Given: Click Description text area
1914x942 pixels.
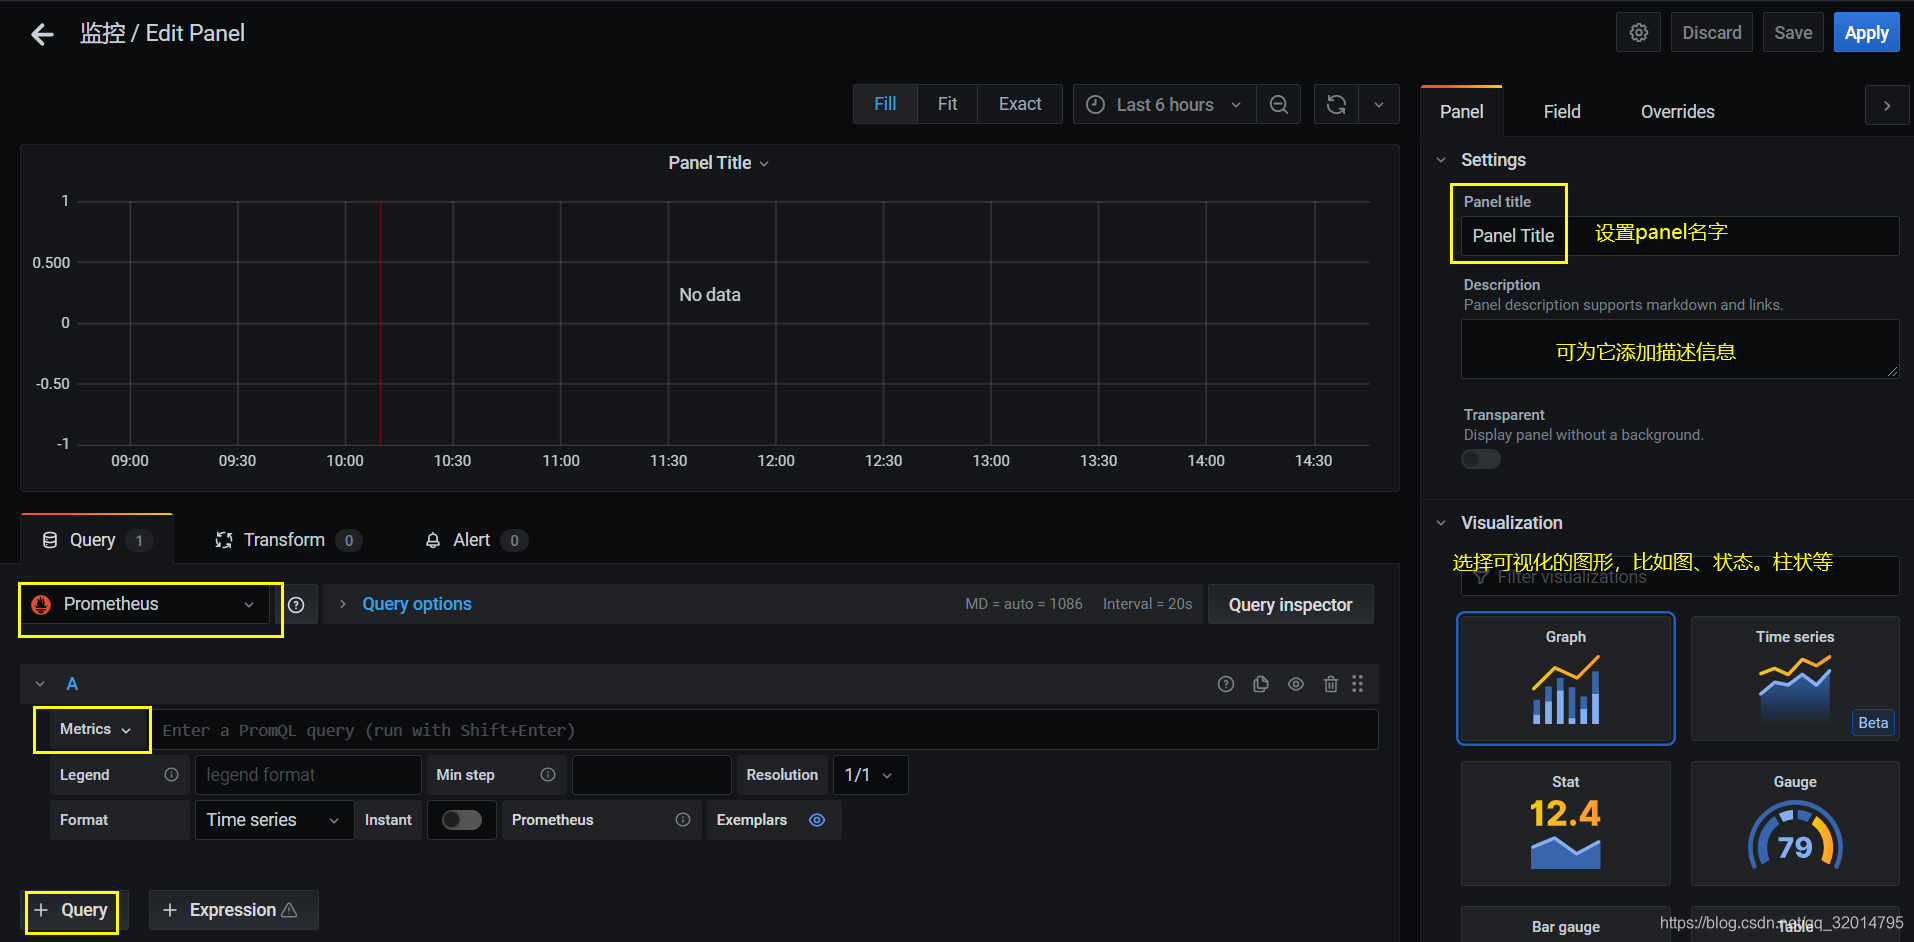Looking at the screenshot, I should tap(1680, 349).
